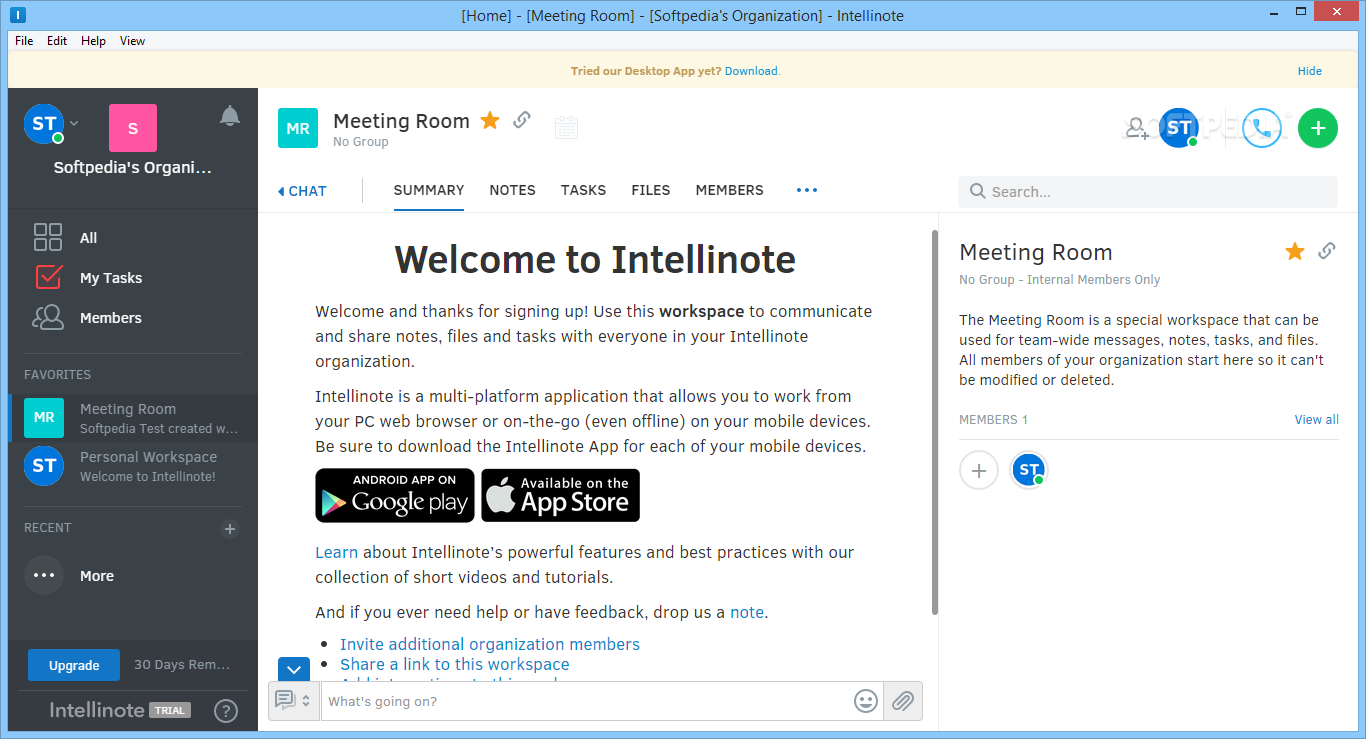The width and height of the screenshot is (1366, 739).
Task: Select the All workspaces grid icon
Action: (x=48, y=237)
